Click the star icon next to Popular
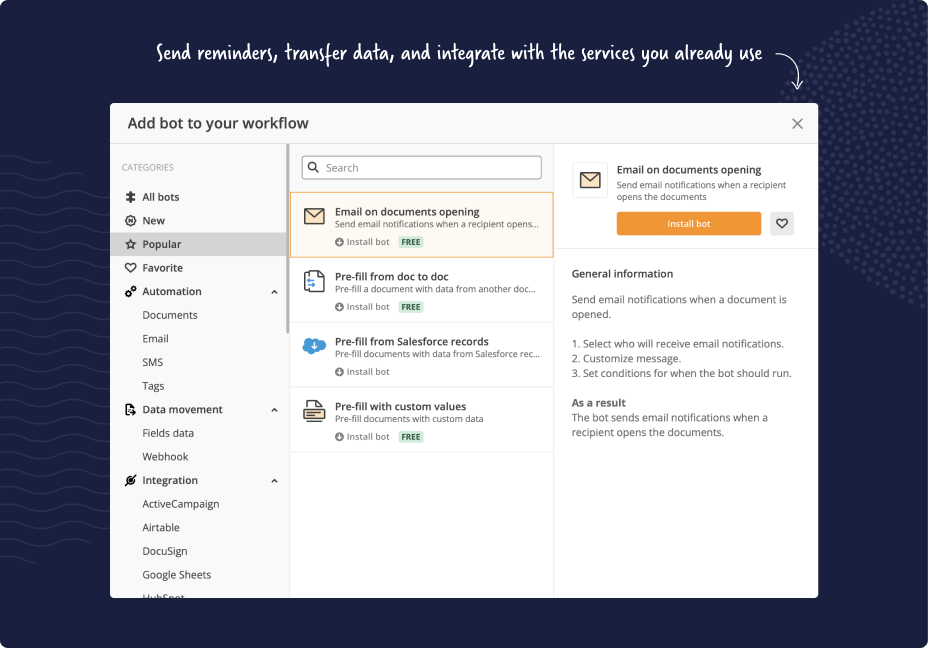 130,244
